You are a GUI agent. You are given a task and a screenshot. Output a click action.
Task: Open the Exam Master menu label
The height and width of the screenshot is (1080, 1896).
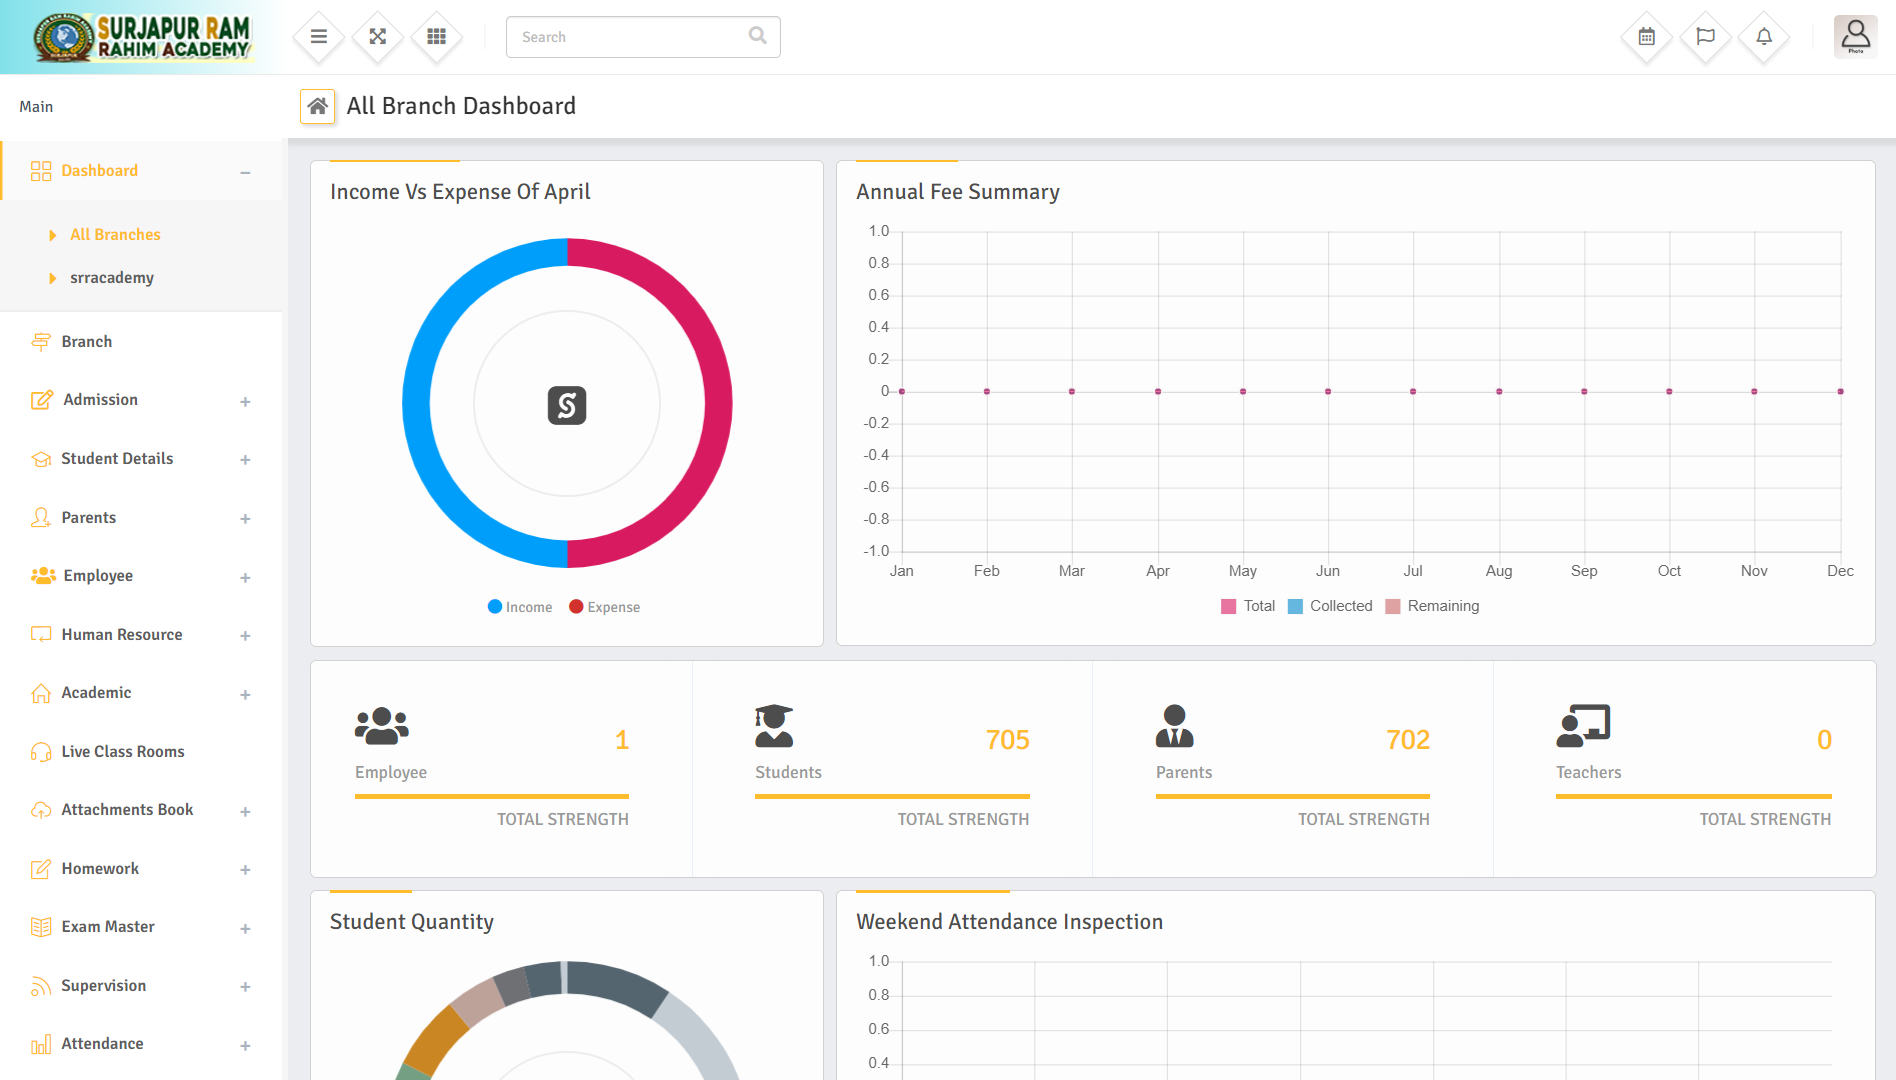pos(108,927)
